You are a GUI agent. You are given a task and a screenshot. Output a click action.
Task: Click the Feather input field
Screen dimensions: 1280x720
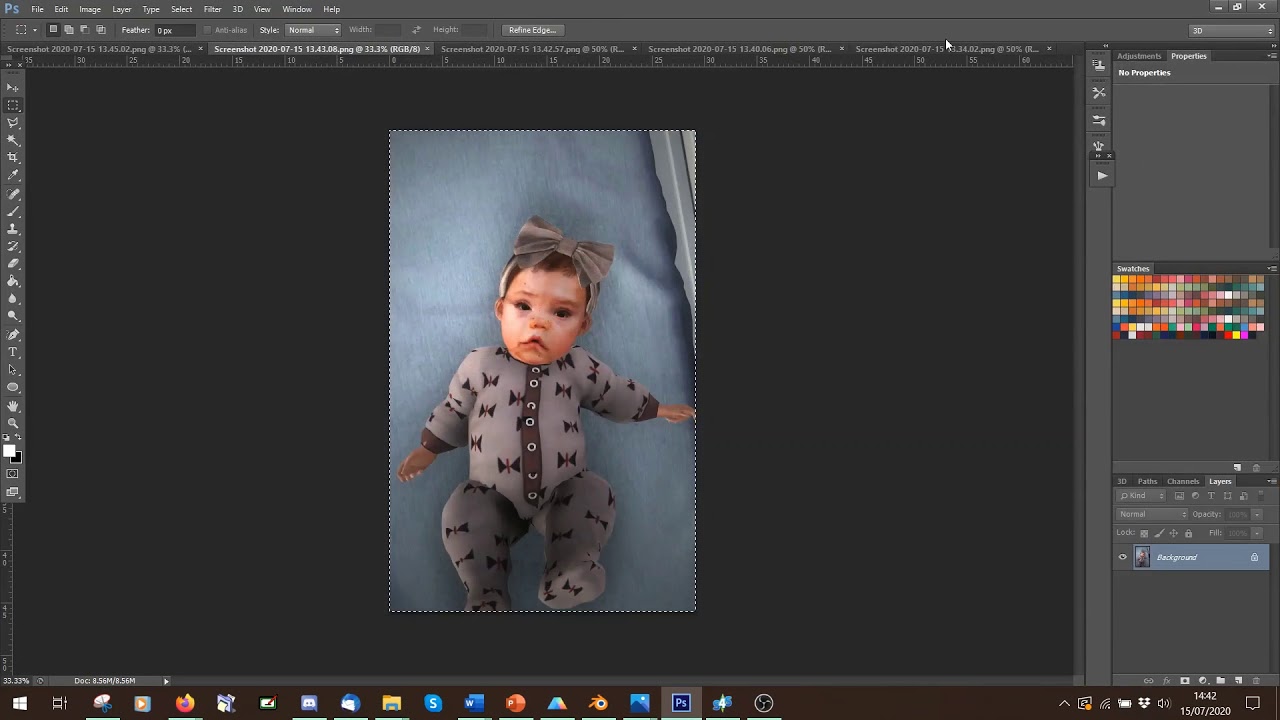point(176,30)
